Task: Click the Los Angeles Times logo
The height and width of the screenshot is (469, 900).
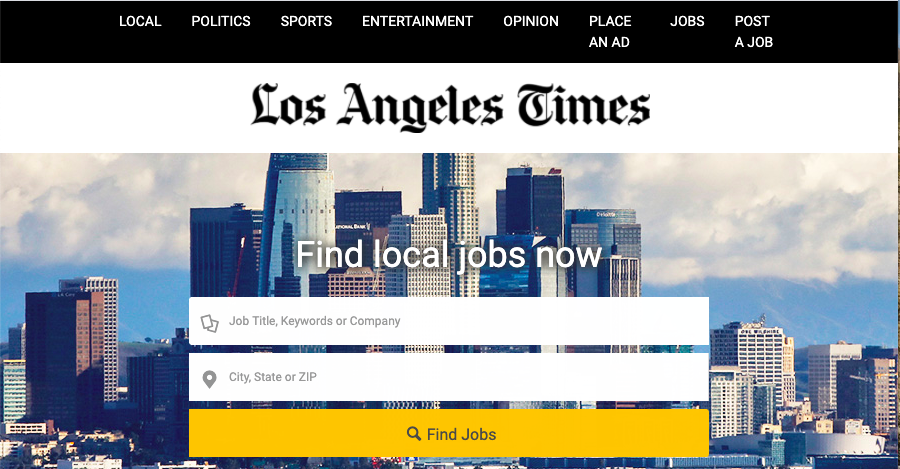Action: 451,106
